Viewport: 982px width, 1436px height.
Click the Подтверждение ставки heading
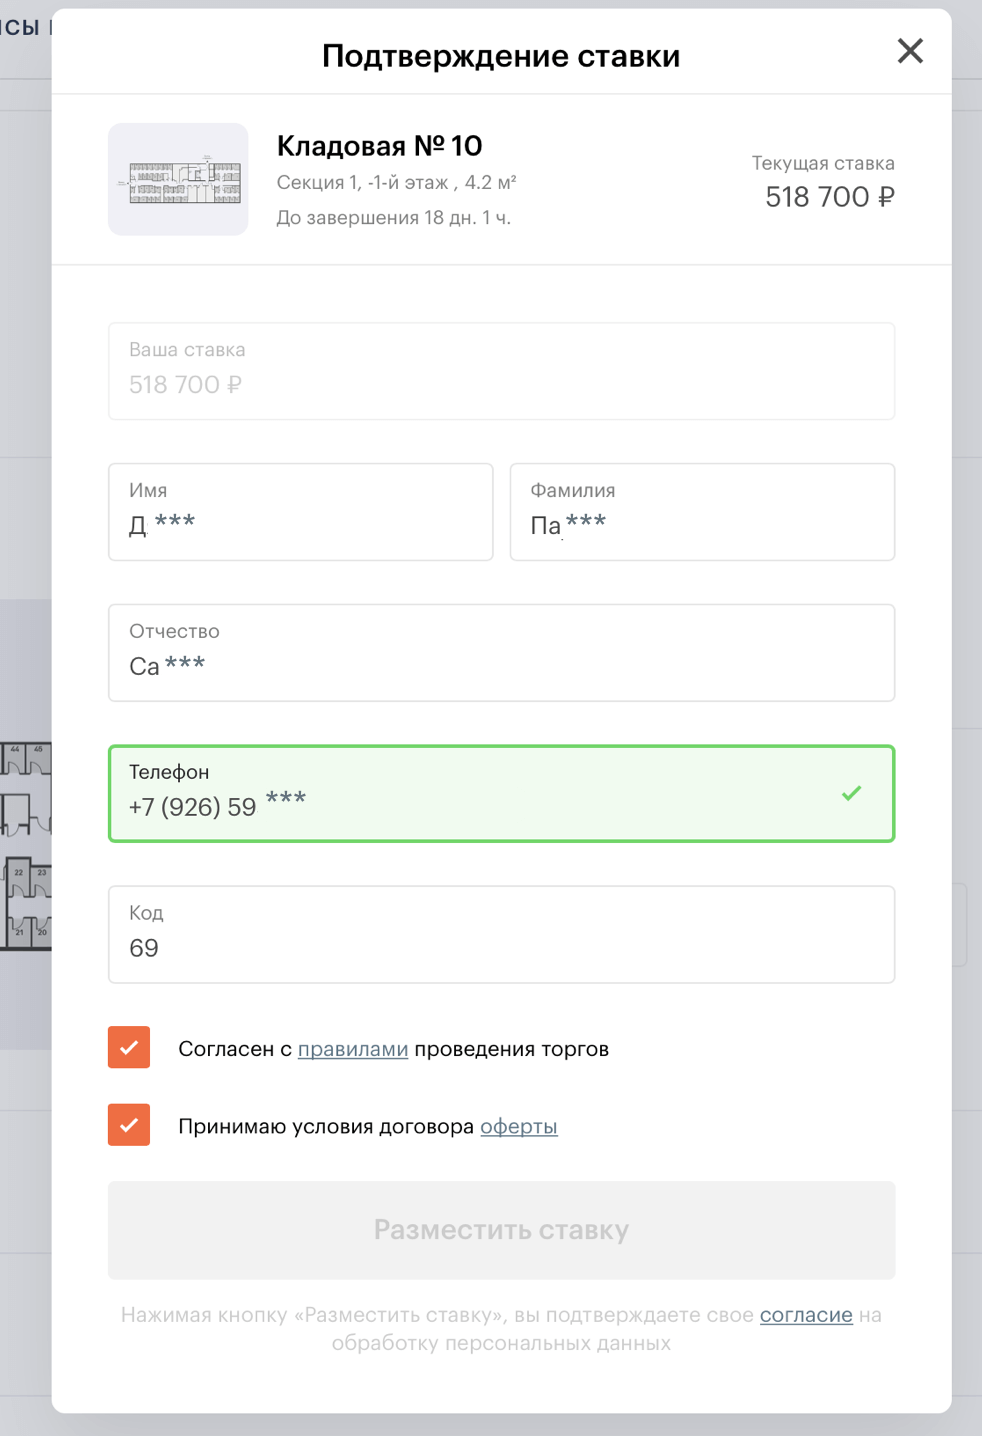coord(500,56)
